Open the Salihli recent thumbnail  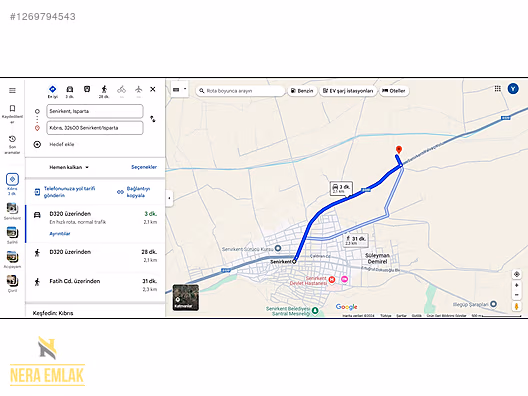[x=12, y=235]
